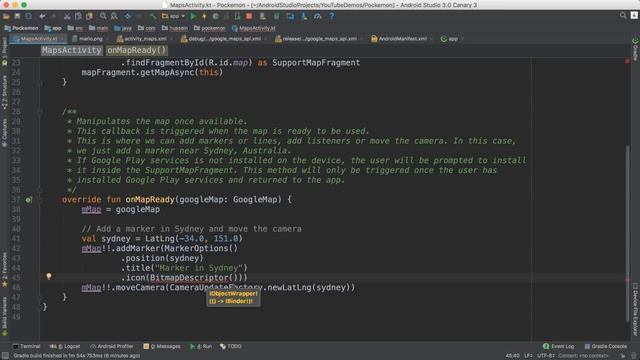Open the Captures side tool window
The width and height of the screenshot is (640, 360).
4,133
